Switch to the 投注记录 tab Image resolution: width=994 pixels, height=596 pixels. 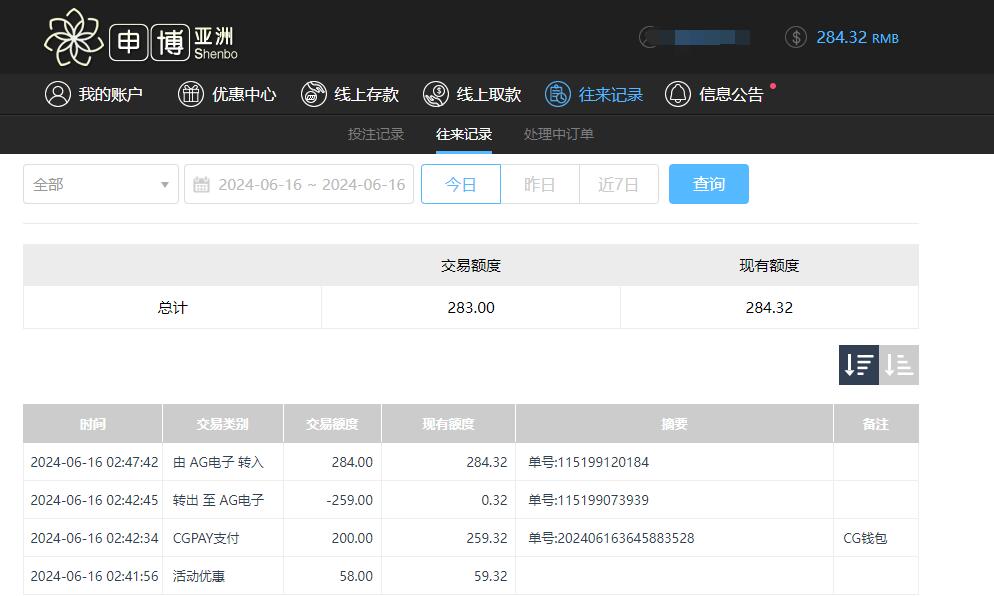[375, 133]
